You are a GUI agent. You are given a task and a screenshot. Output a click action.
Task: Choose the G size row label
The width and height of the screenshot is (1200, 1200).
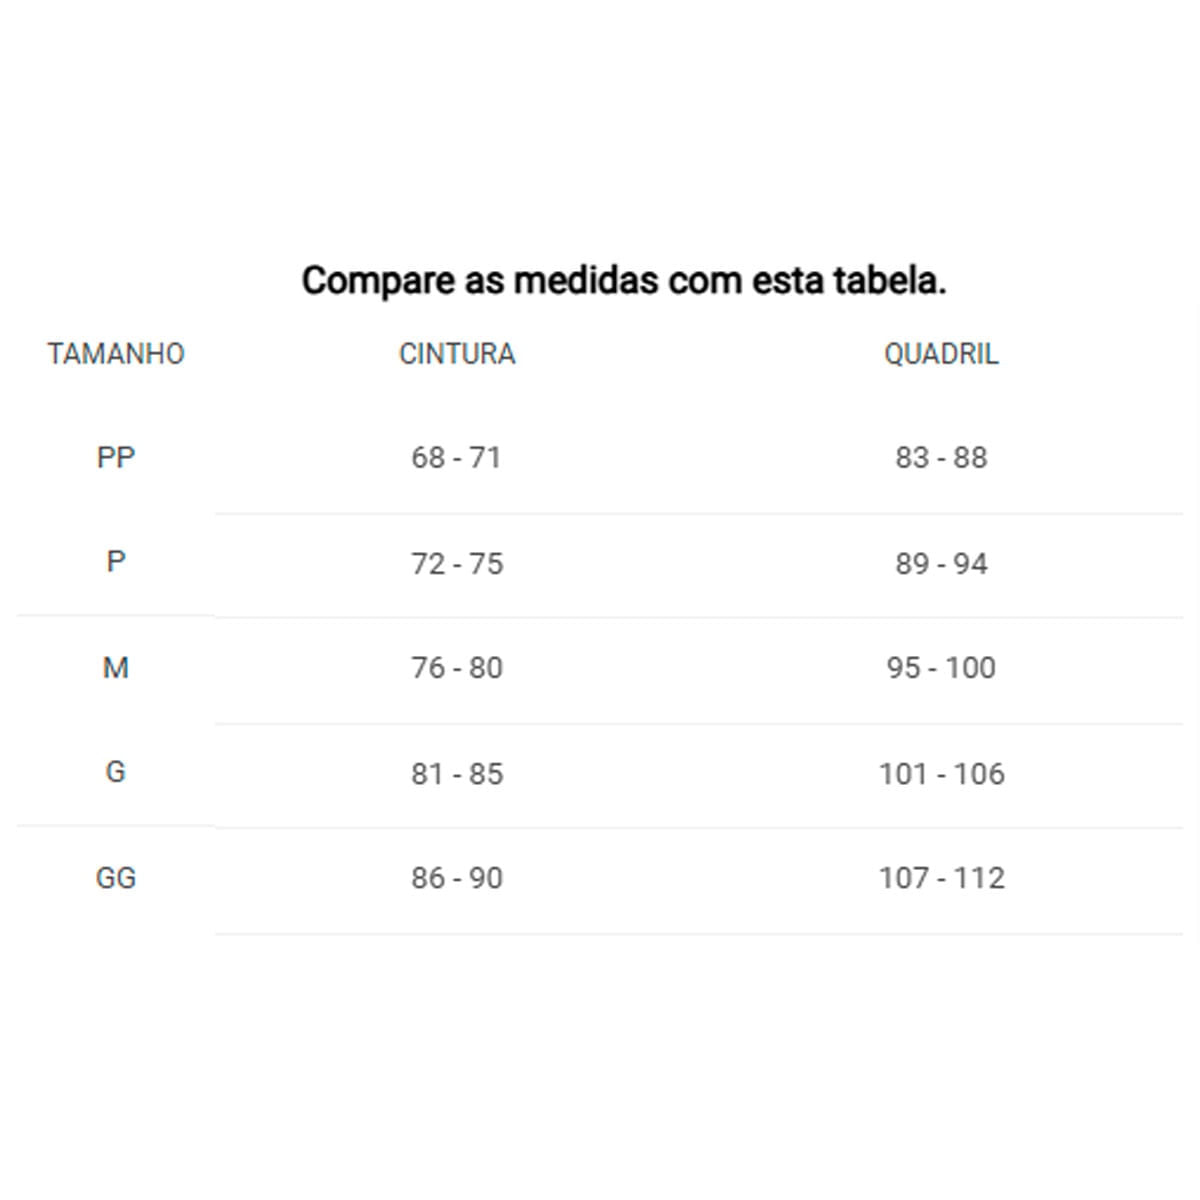pos(116,772)
